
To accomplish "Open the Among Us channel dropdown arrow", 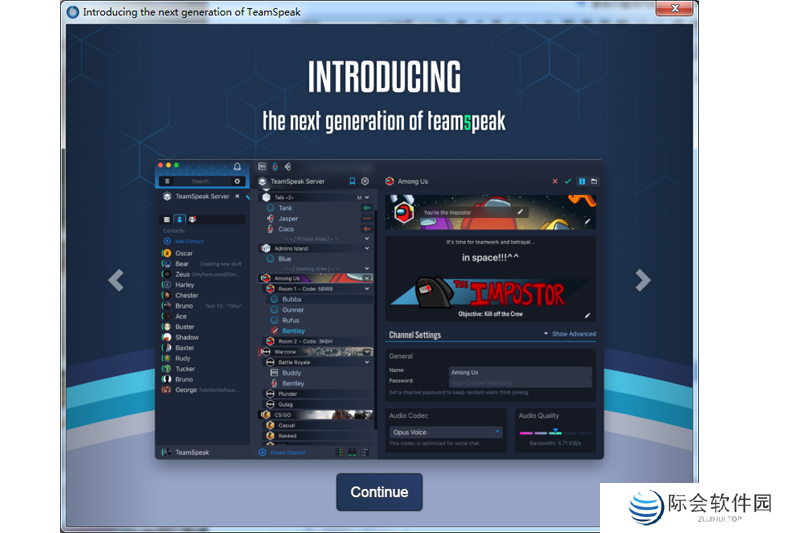I will click(x=367, y=278).
